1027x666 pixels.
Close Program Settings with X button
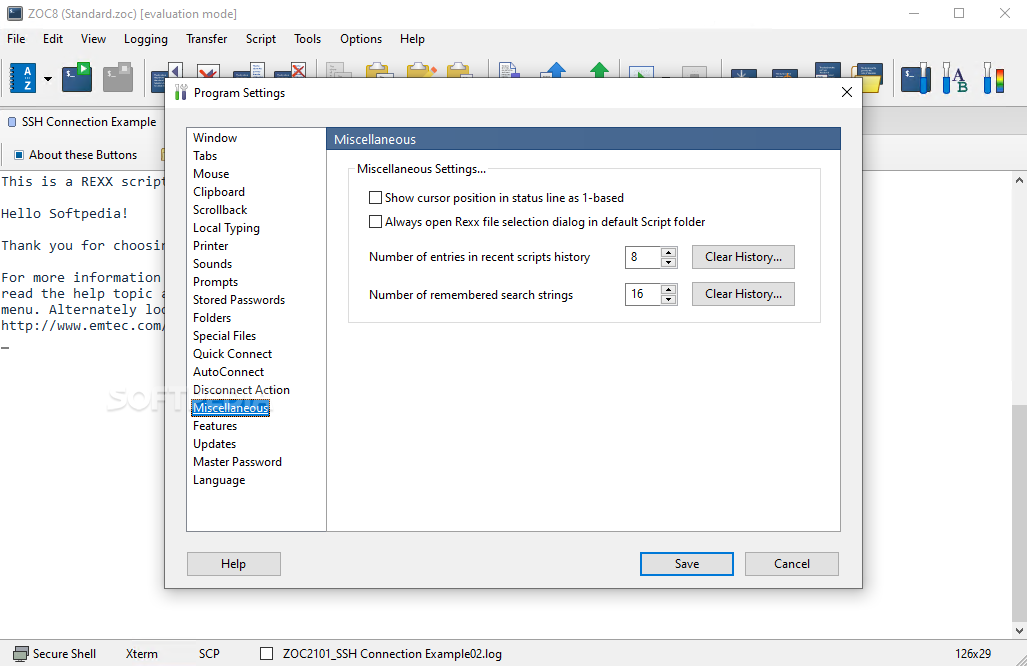click(x=847, y=92)
